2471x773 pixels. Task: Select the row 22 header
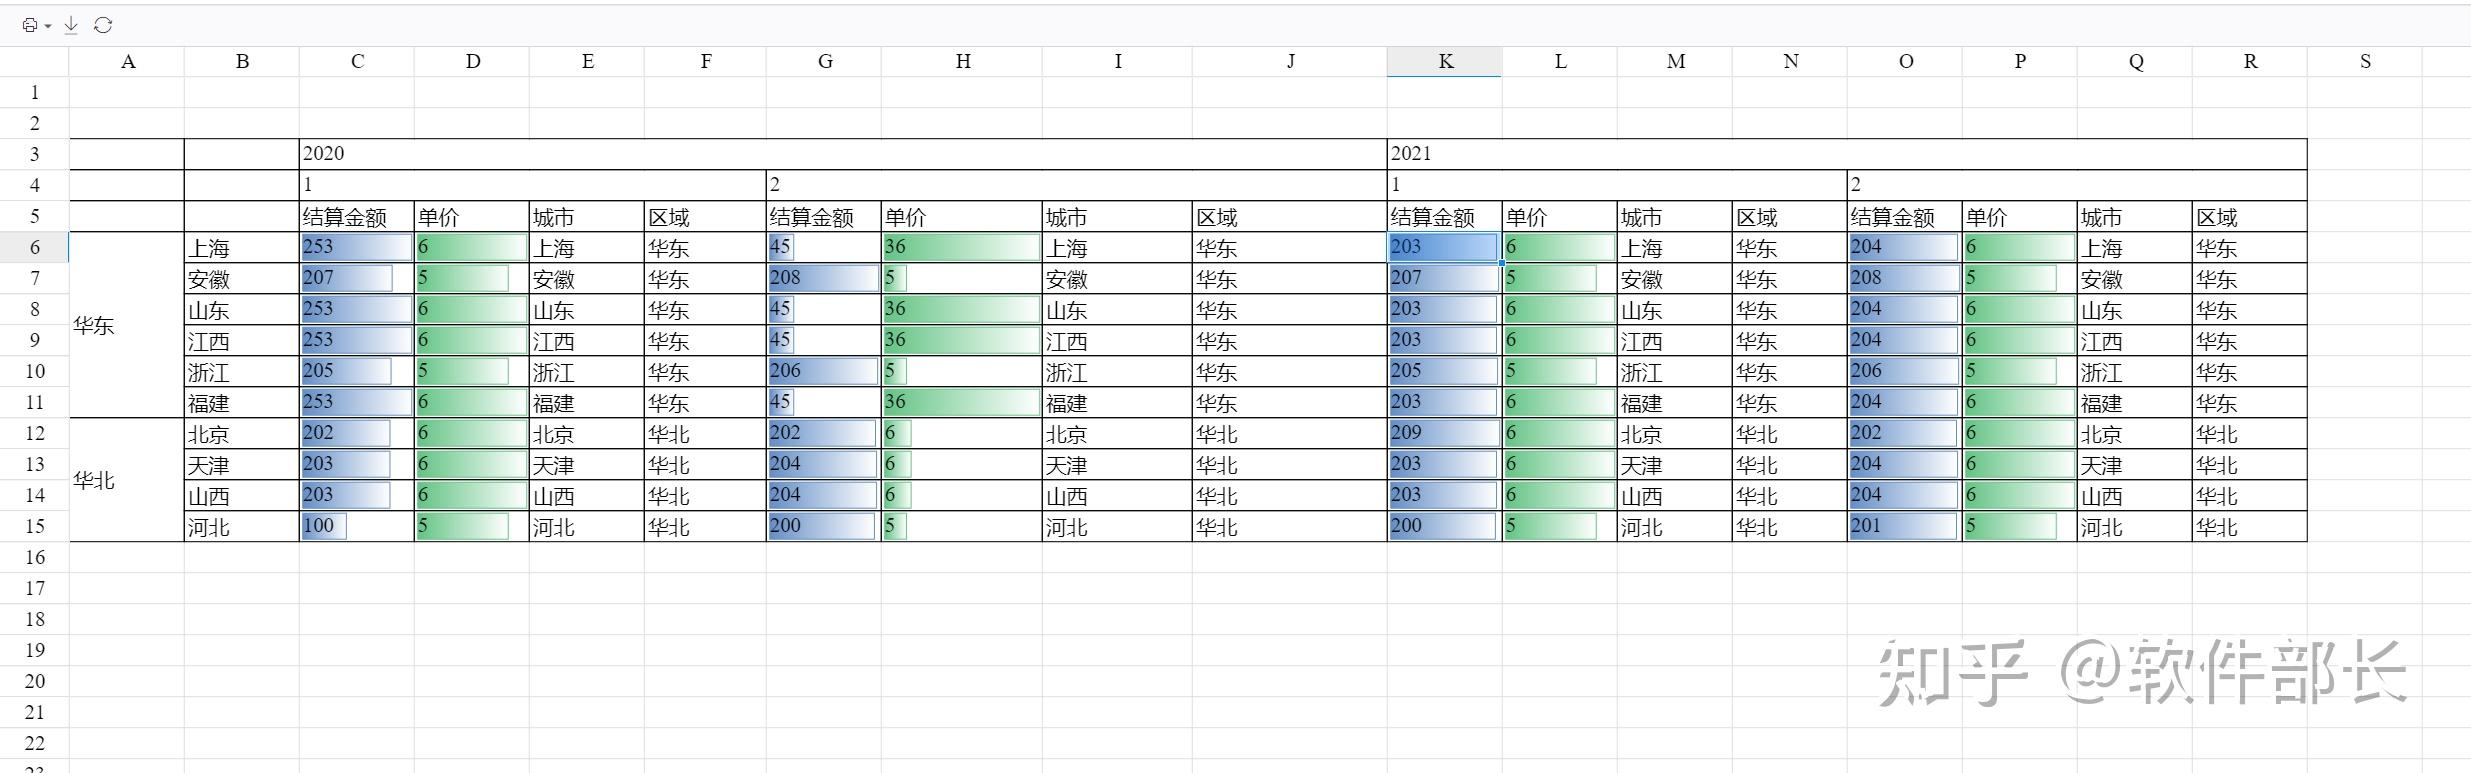coord(35,743)
